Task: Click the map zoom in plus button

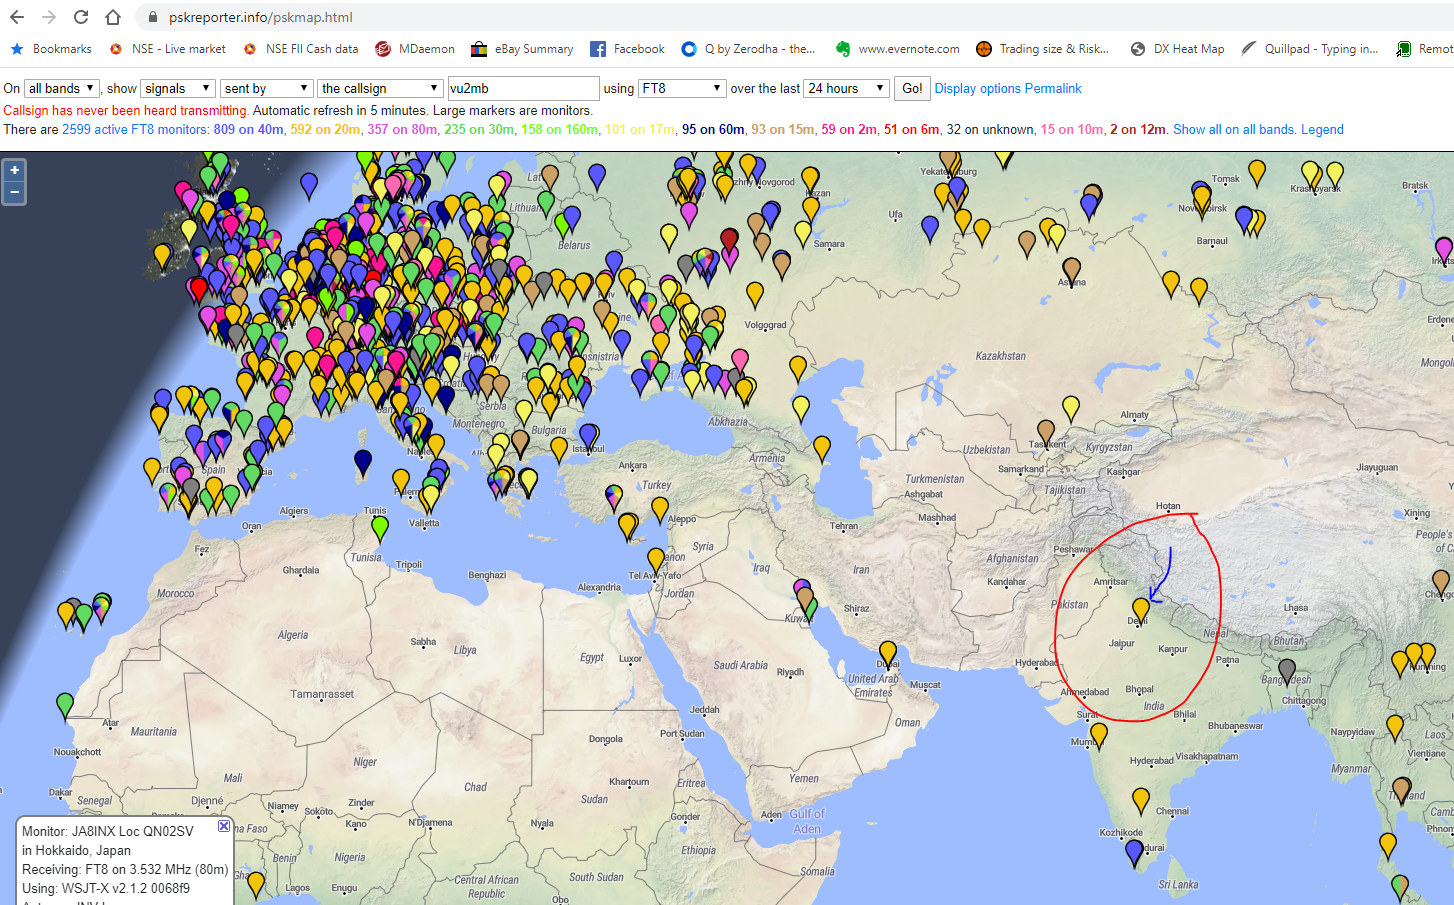Action: pyautogui.click(x=14, y=171)
